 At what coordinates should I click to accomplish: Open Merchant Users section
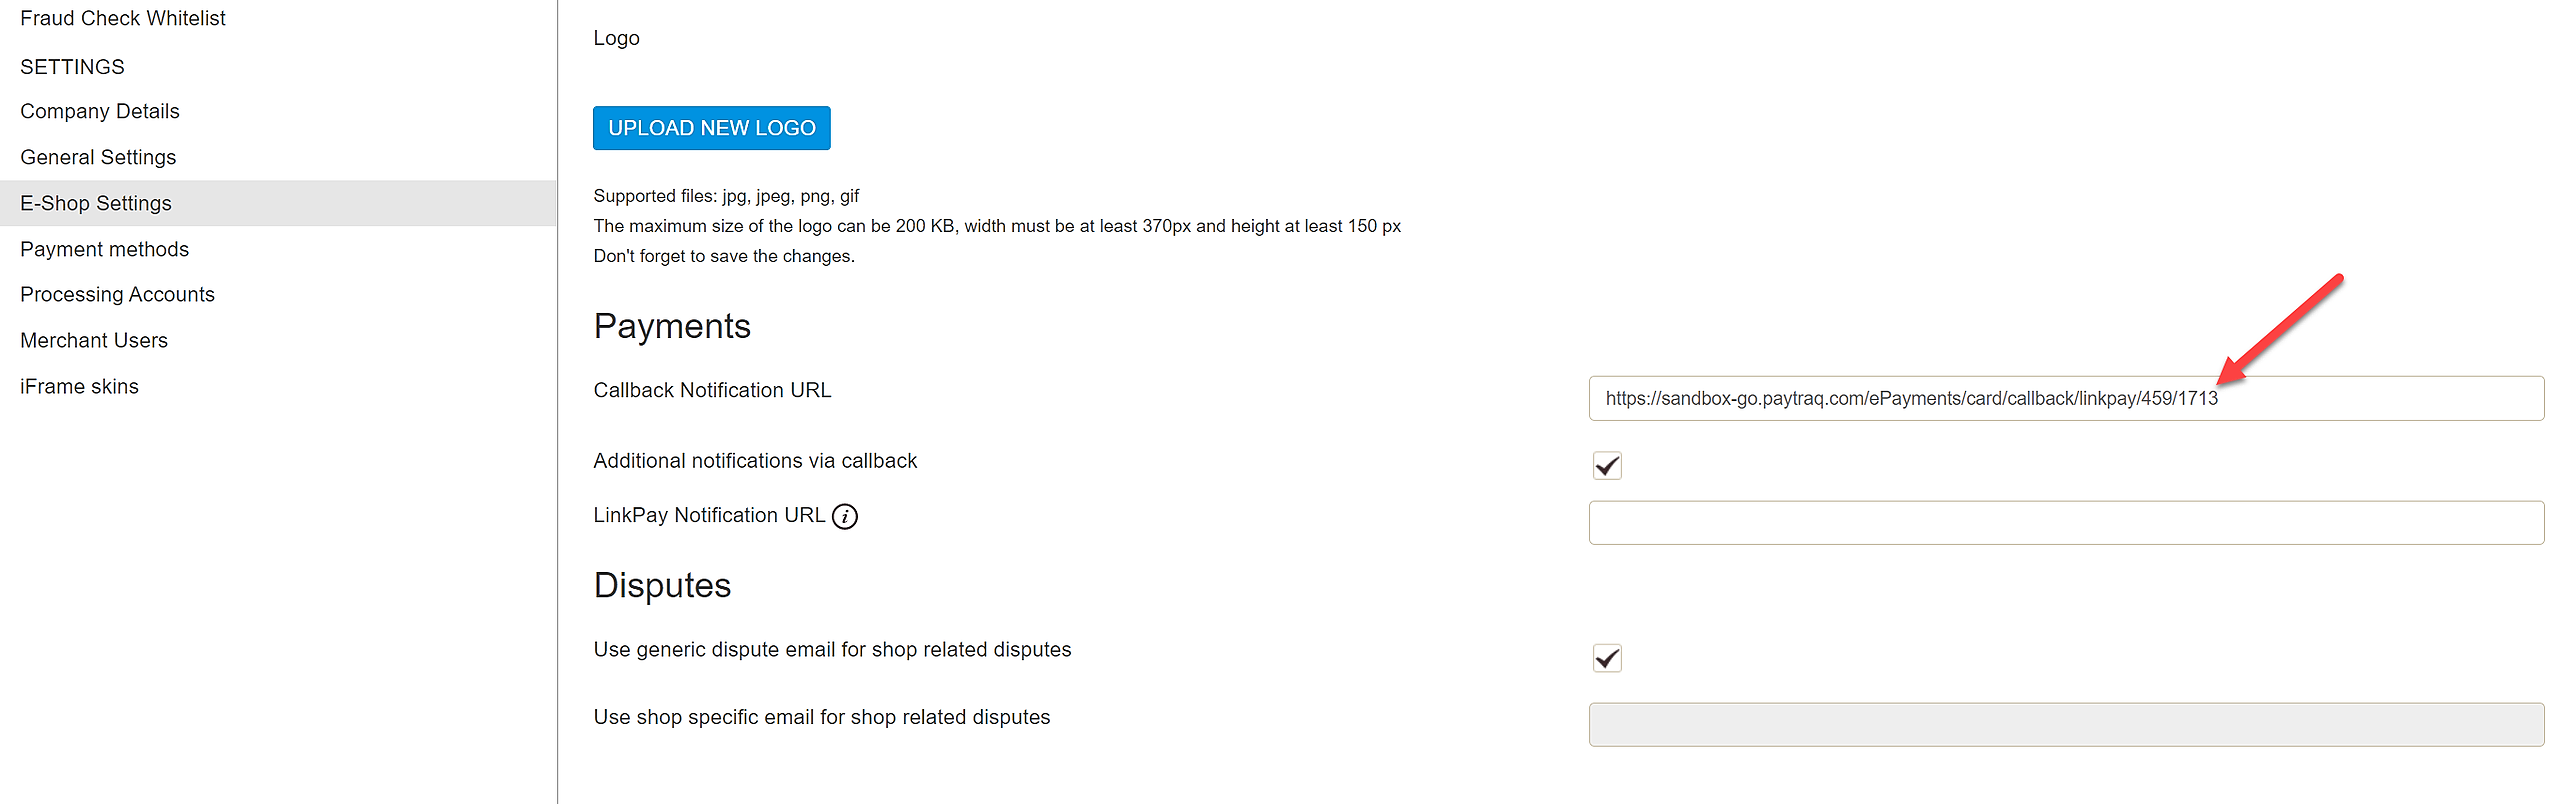coord(94,340)
